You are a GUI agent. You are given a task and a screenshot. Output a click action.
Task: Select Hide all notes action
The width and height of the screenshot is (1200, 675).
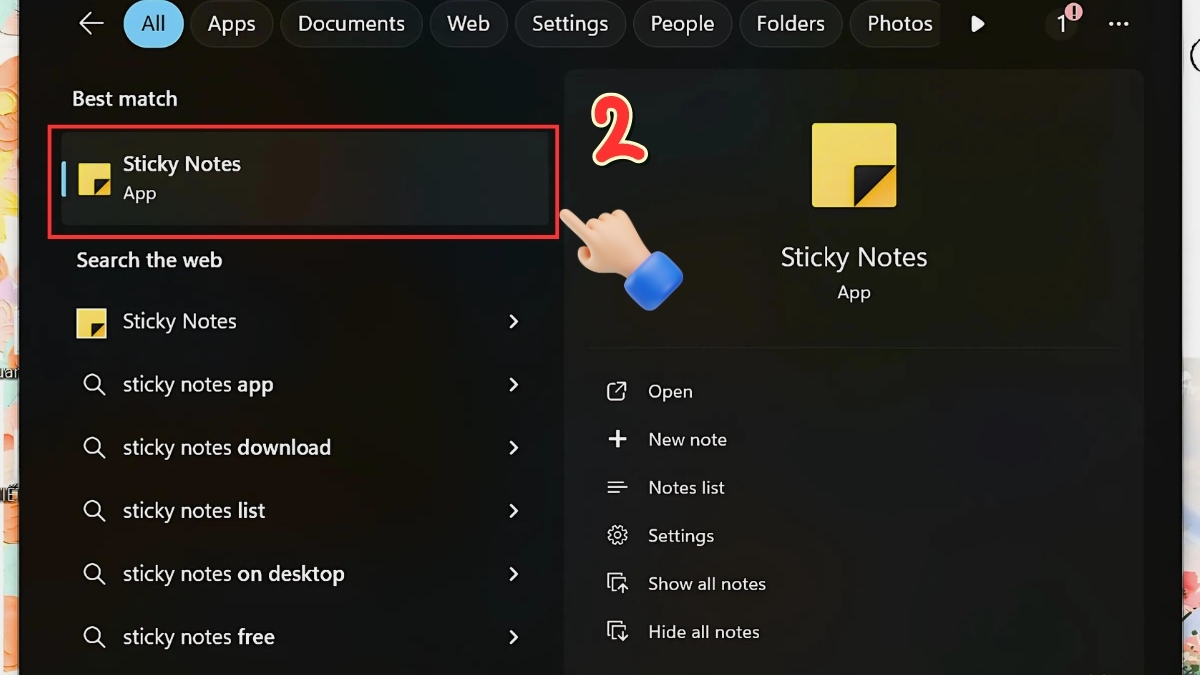pyautogui.click(x=703, y=632)
